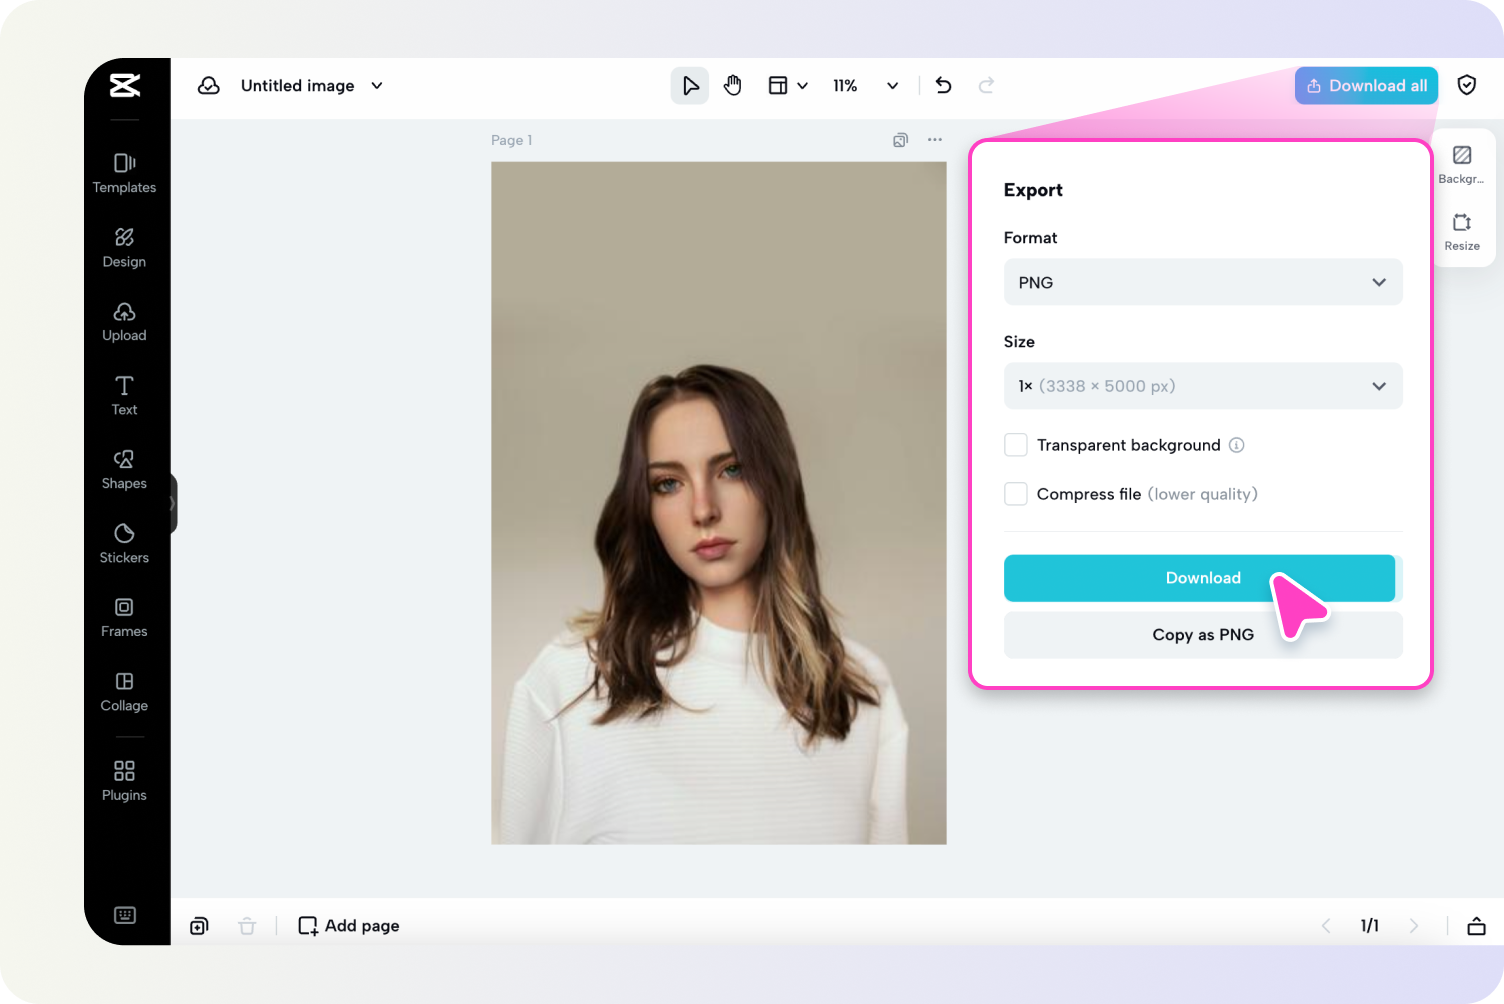The width and height of the screenshot is (1504, 1004).
Task: Click the Download button in the Export panel
Action: 1202,578
